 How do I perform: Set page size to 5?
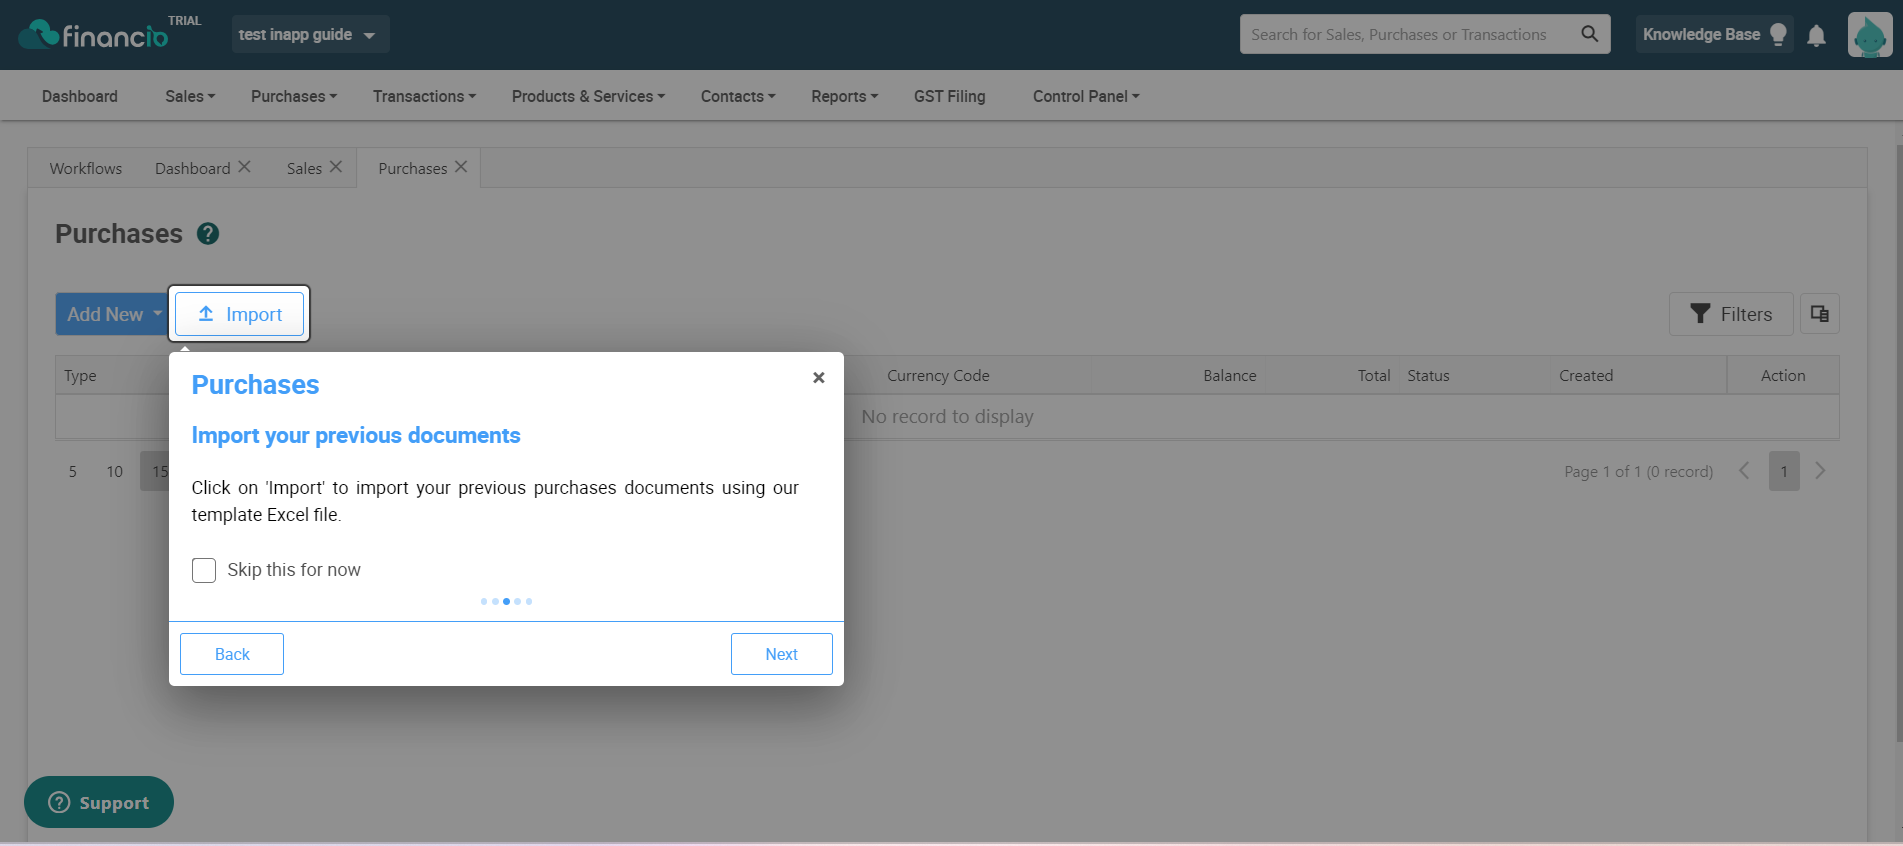click(x=72, y=471)
